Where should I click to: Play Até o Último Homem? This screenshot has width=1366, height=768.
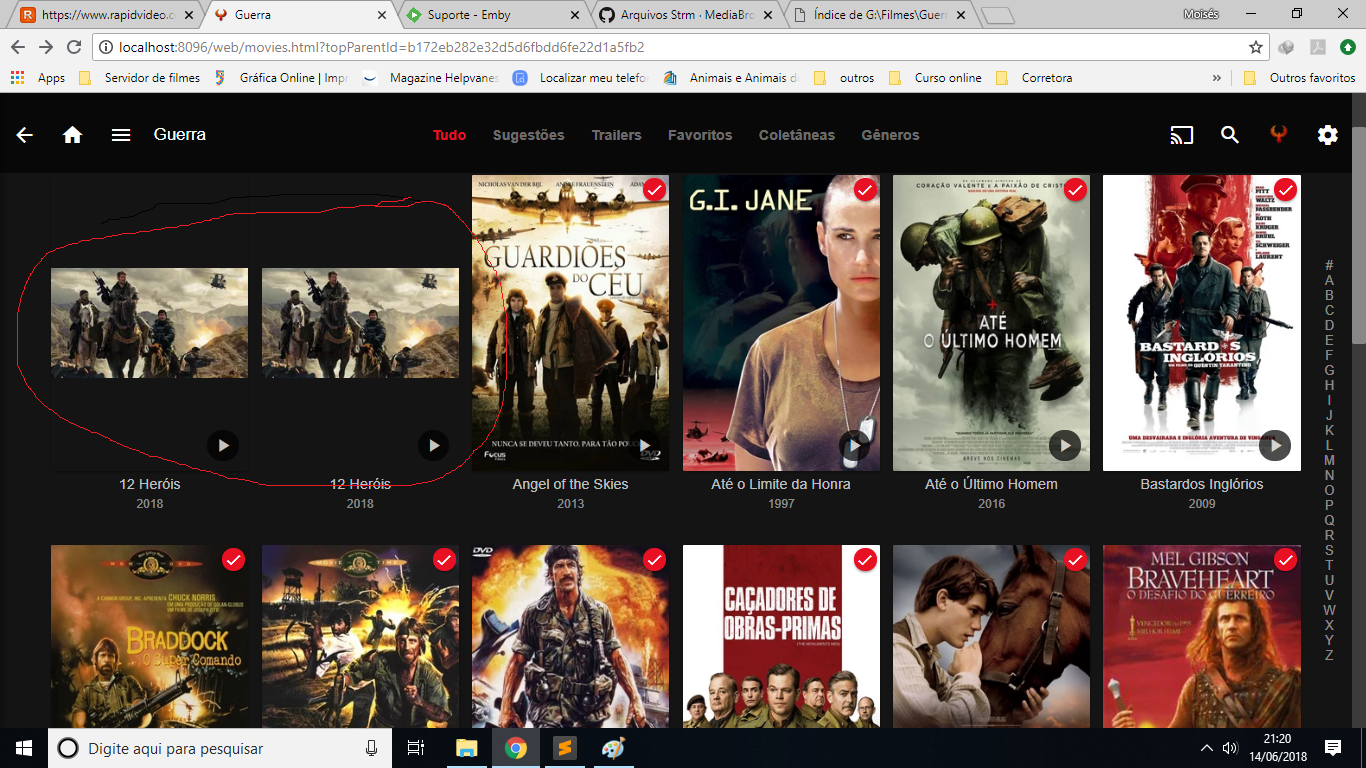[1065, 445]
